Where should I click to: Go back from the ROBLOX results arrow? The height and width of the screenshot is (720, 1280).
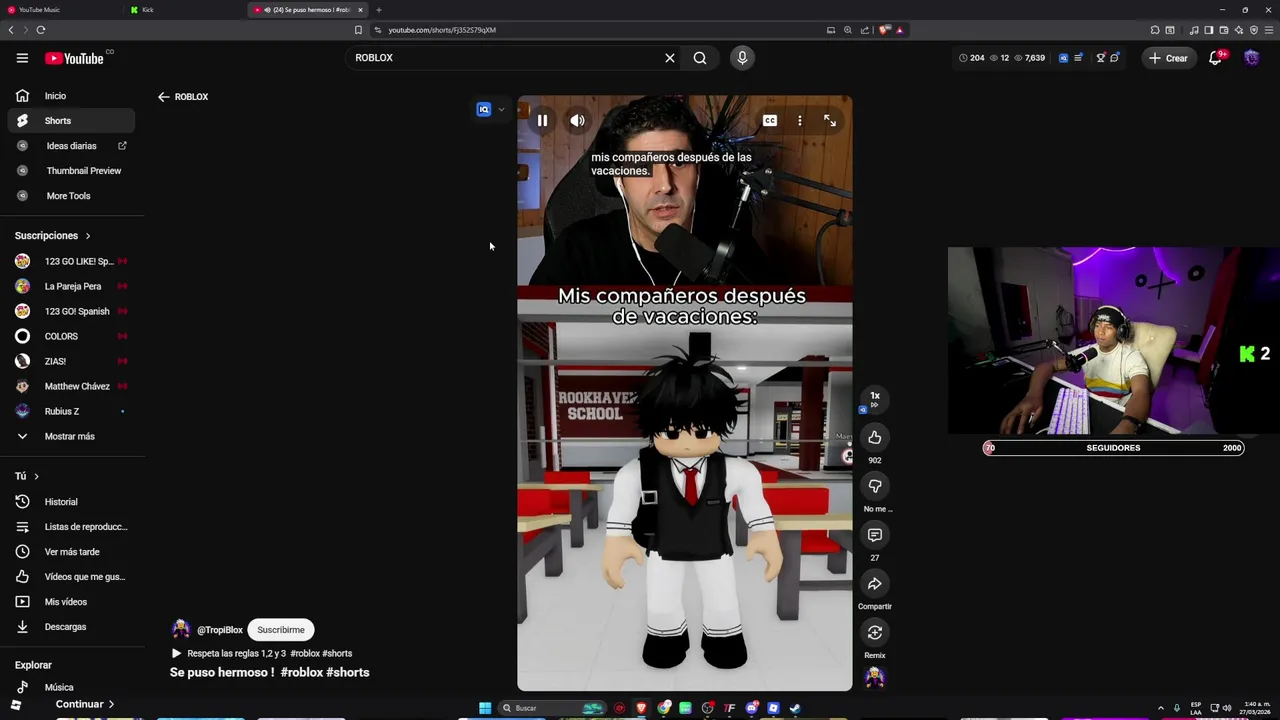pyautogui.click(x=163, y=97)
